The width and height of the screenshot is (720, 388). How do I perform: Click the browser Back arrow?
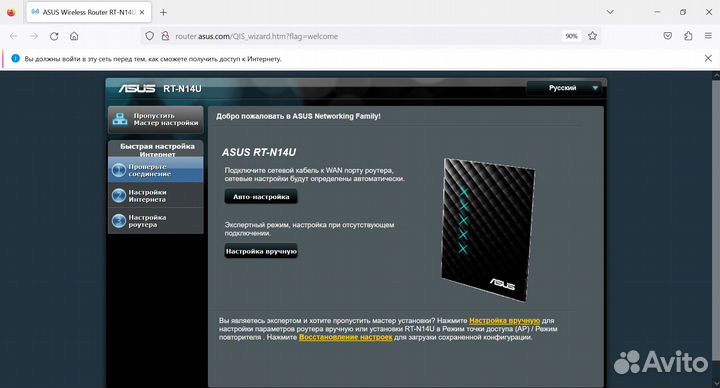[14, 36]
